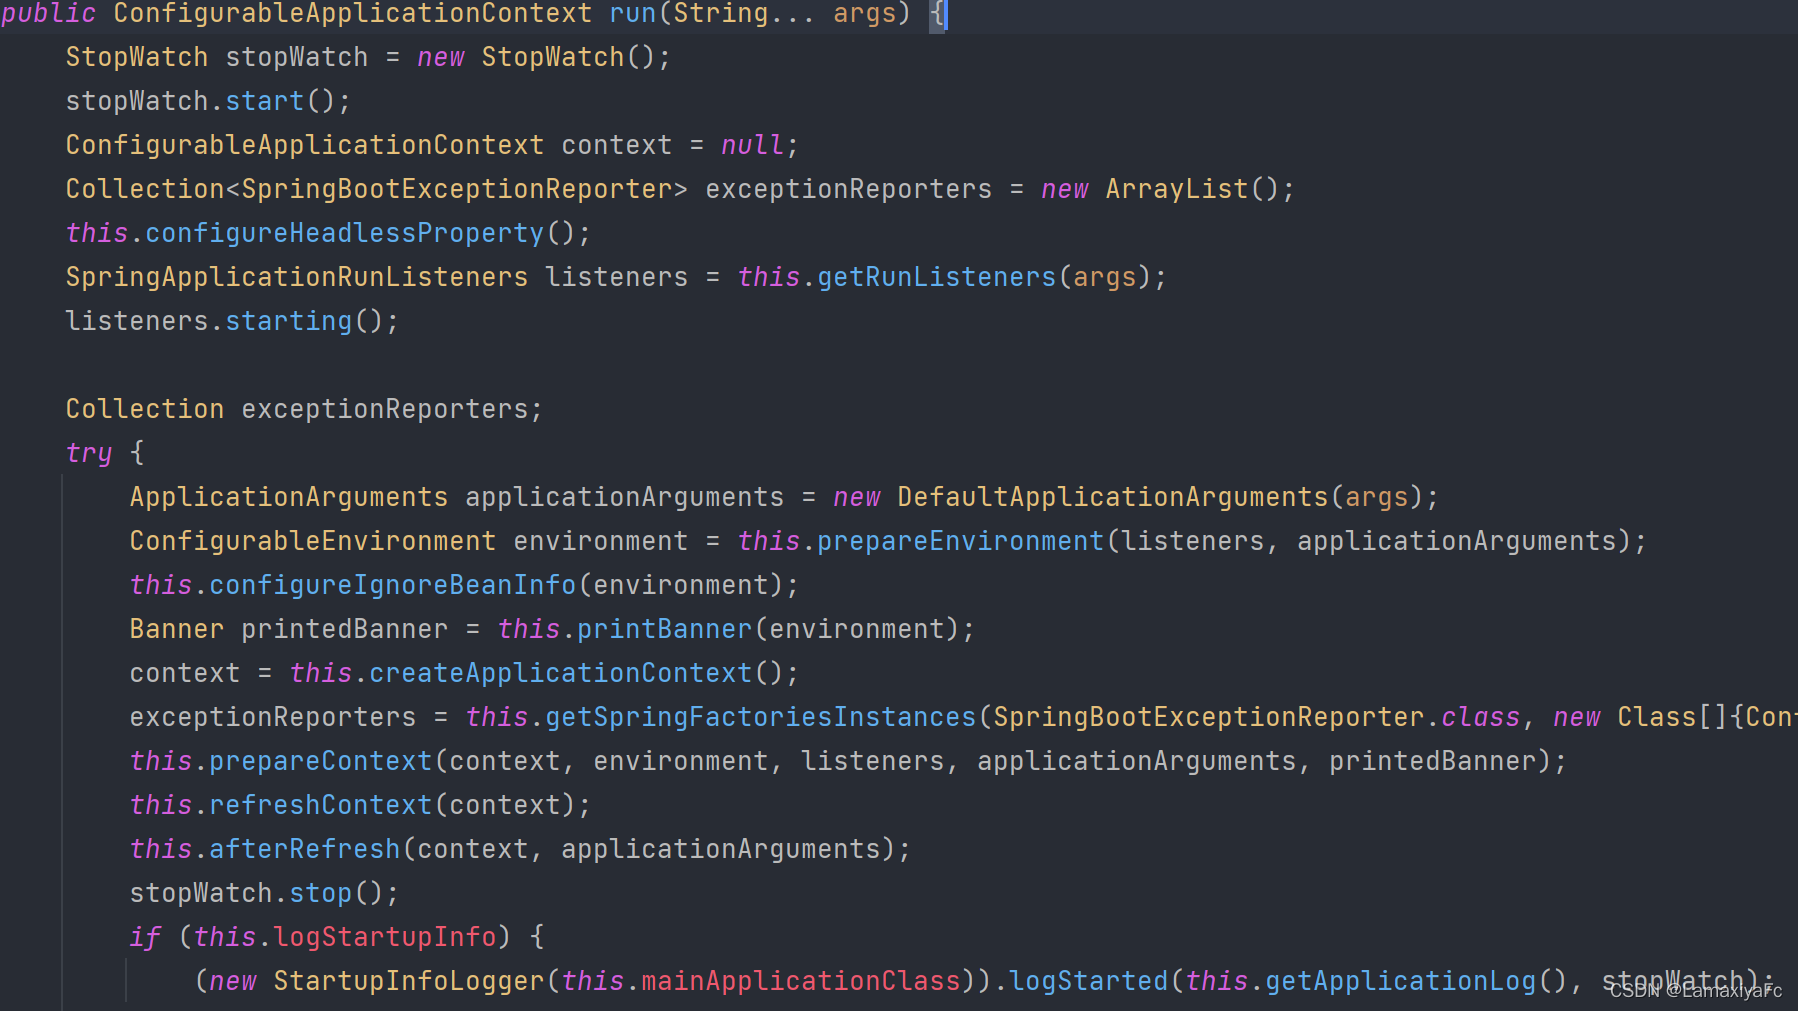Click logStartupInfo field in if condition
The width and height of the screenshot is (1798, 1011).
pos(384,937)
